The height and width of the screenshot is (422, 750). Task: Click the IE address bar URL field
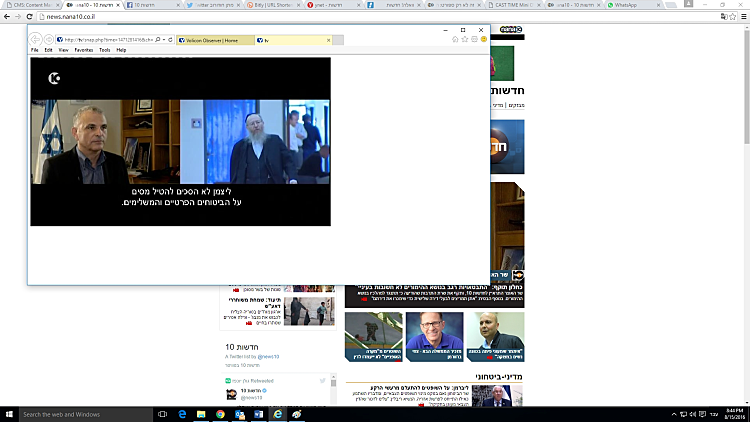pos(108,40)
